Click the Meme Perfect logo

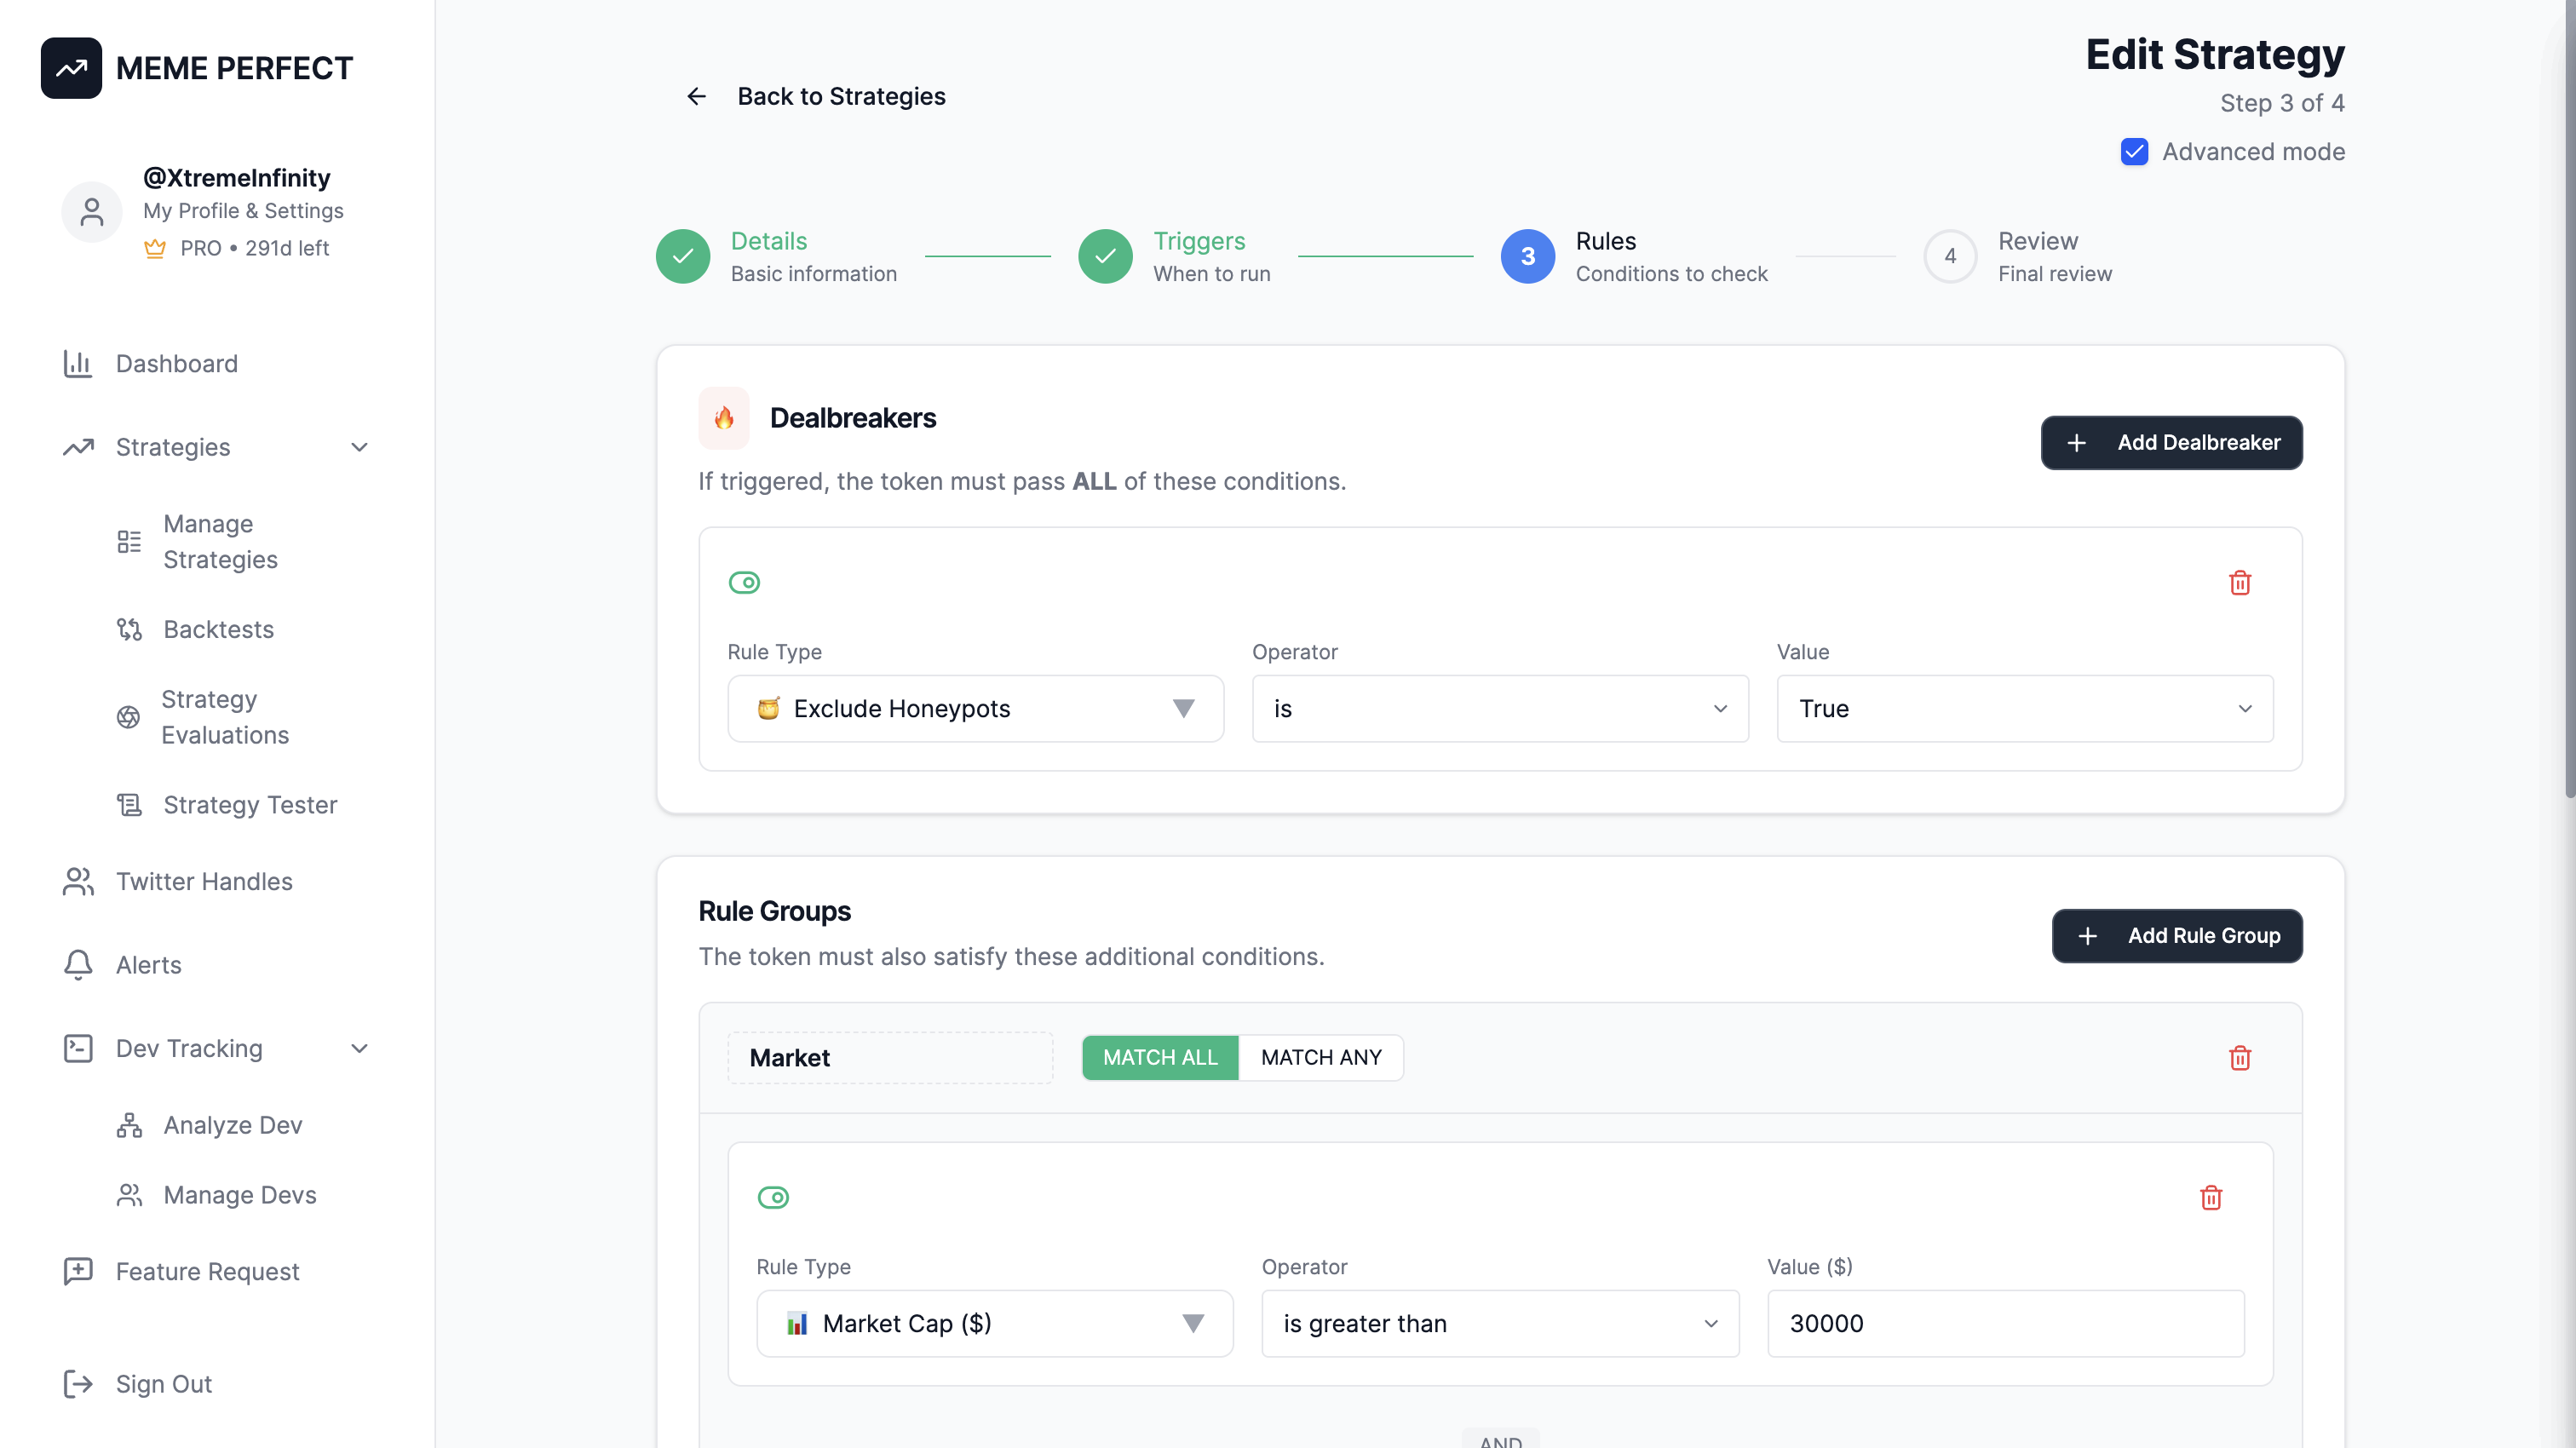[x=71, y=67]
